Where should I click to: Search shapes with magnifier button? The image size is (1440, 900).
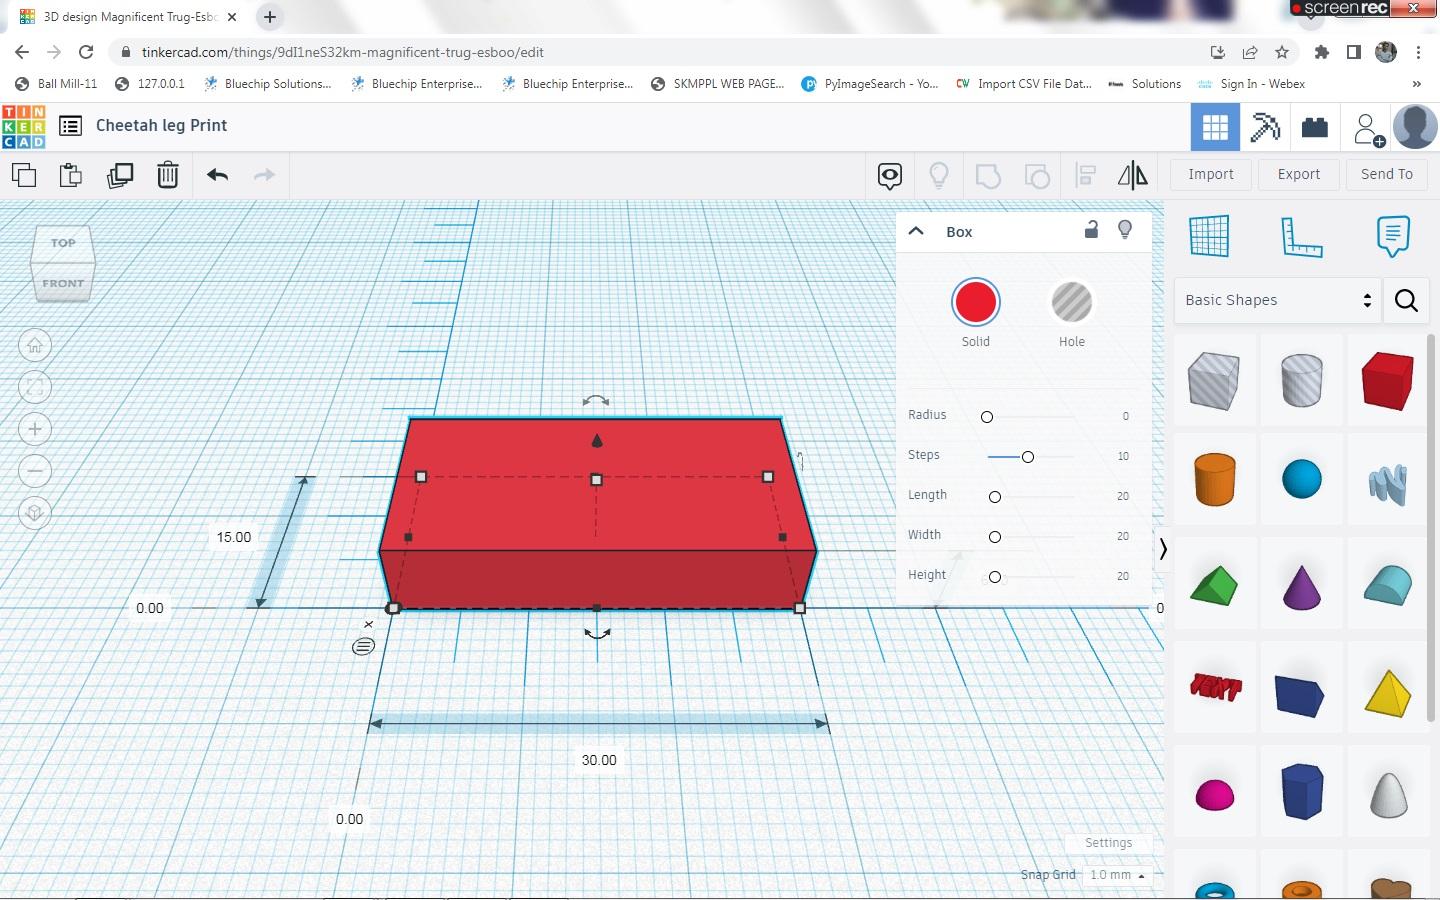(x=1406, y=300)
